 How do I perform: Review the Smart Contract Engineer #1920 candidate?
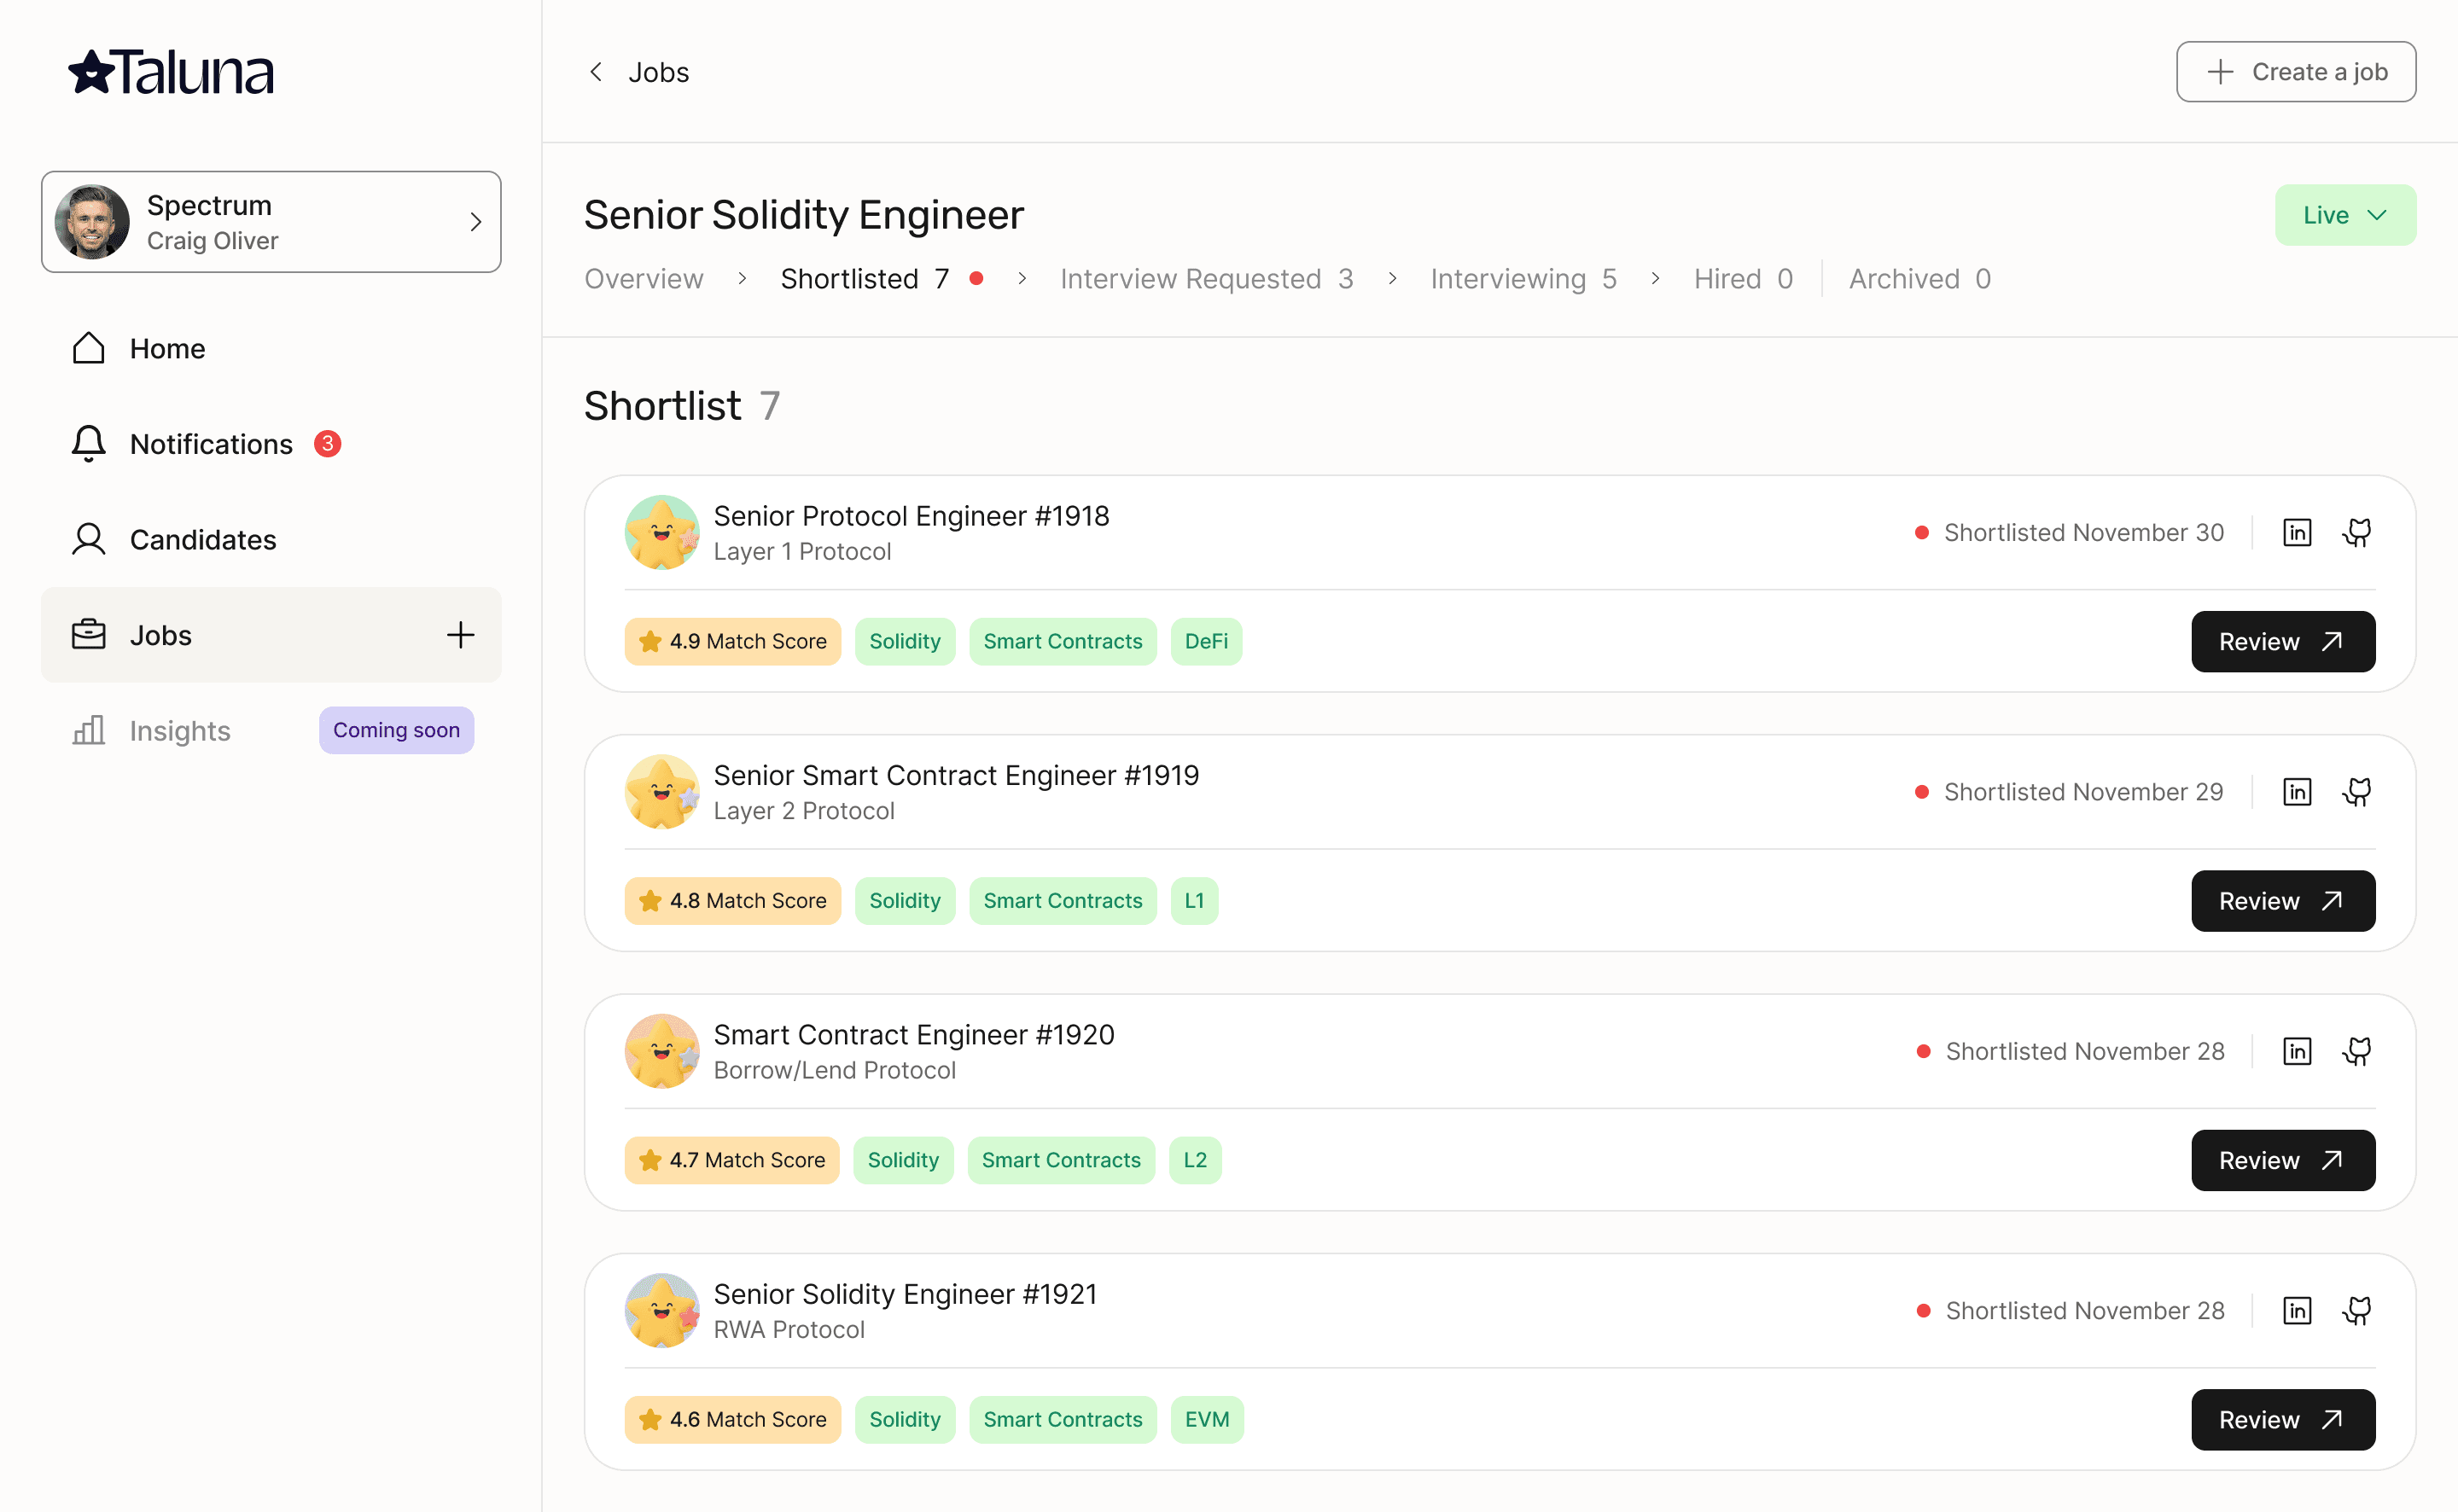2282,1160
